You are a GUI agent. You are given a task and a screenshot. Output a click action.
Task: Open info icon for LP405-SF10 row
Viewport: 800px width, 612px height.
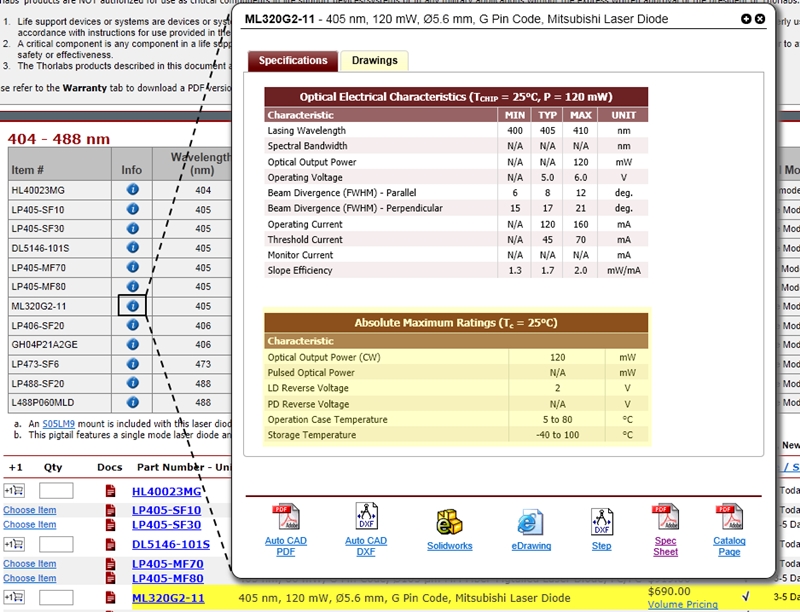coord(133,209)
